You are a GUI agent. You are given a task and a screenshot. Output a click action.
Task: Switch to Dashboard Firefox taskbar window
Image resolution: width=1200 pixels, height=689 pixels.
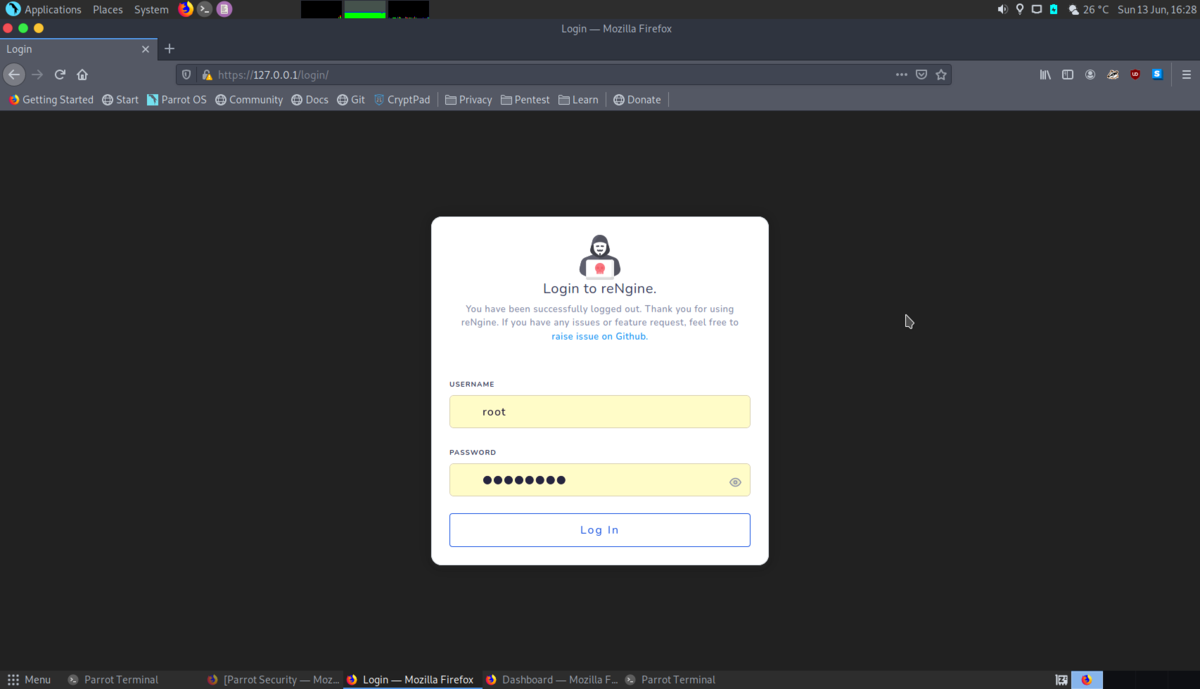click(551, 680)
